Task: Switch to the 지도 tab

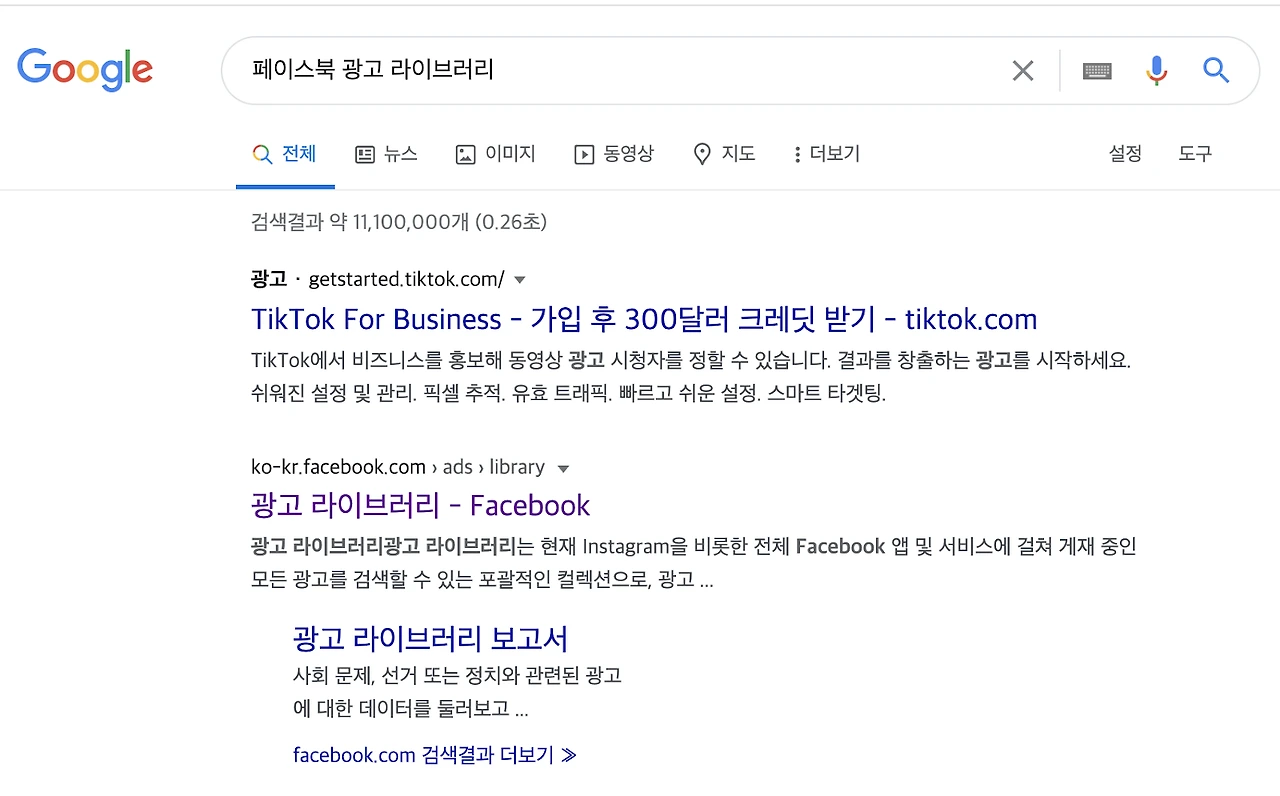Action: point(724,154)
